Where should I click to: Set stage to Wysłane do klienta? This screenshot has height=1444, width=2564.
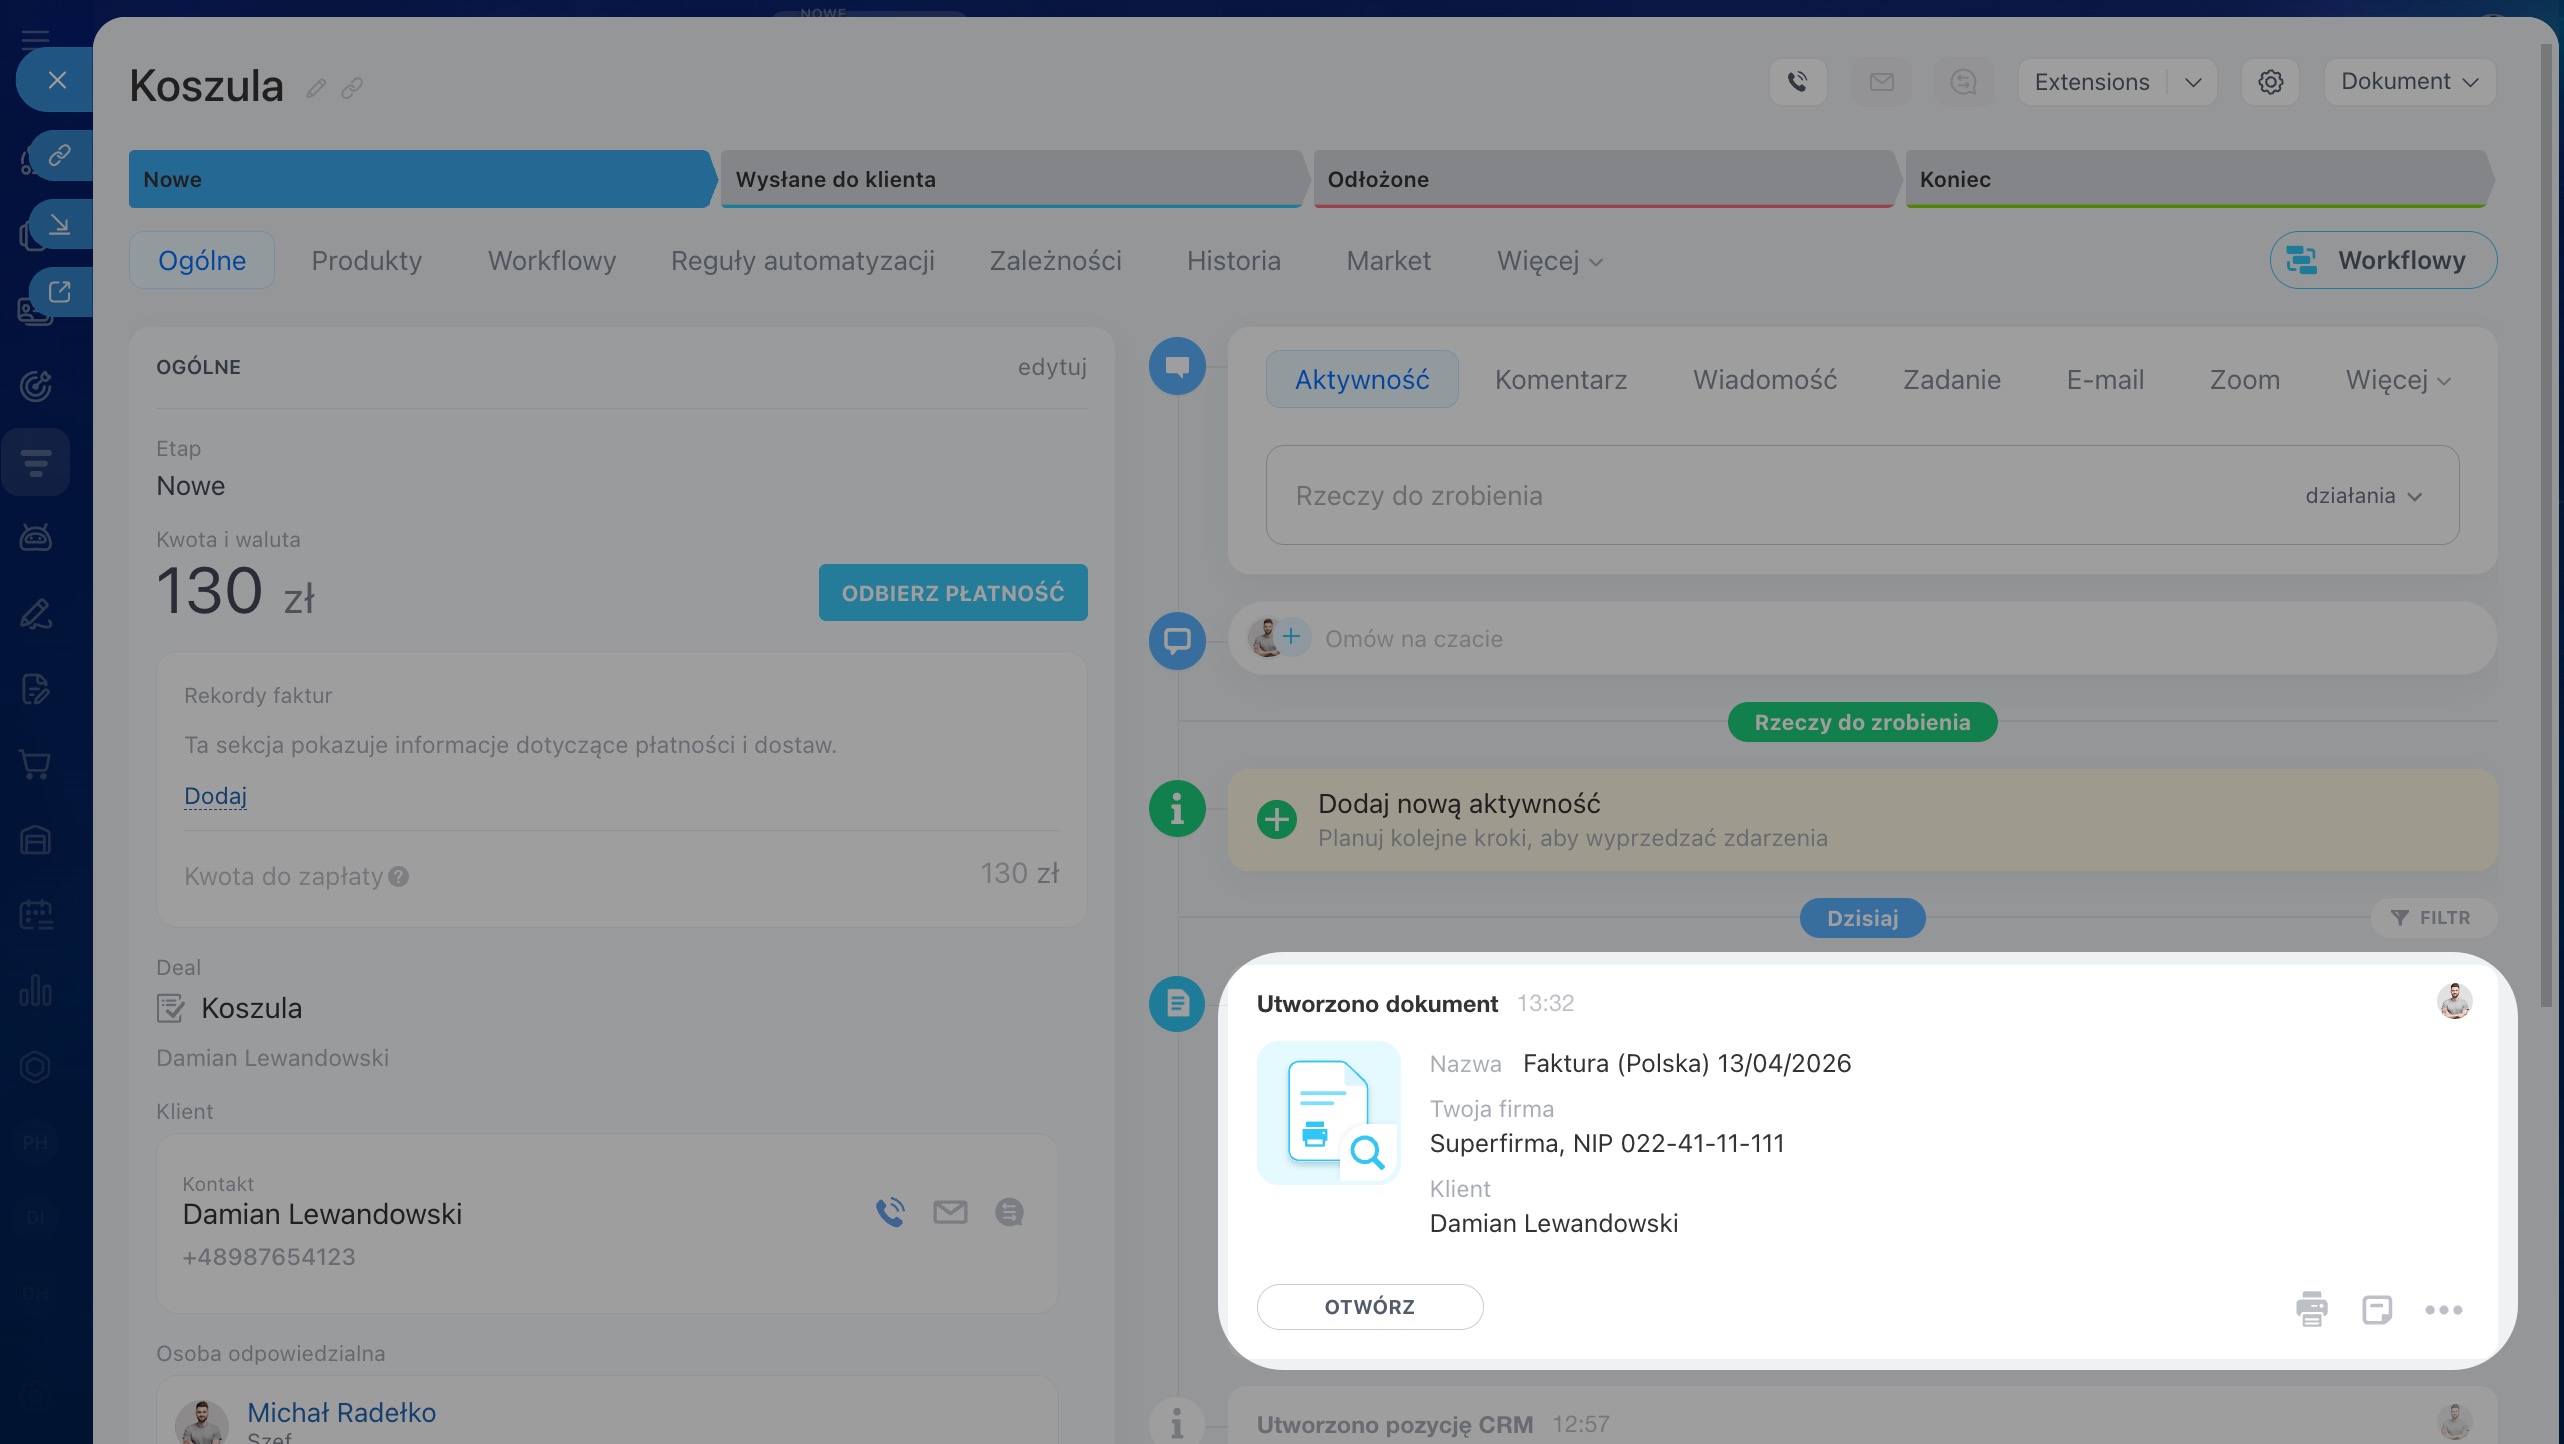[x=1010, y=180]
